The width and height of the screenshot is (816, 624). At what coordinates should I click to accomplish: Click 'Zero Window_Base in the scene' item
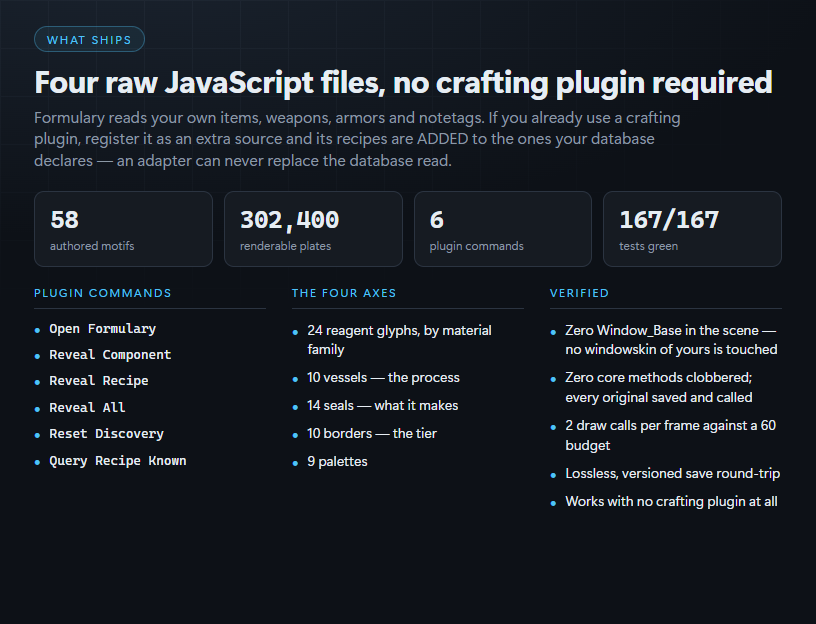[671, 340]
